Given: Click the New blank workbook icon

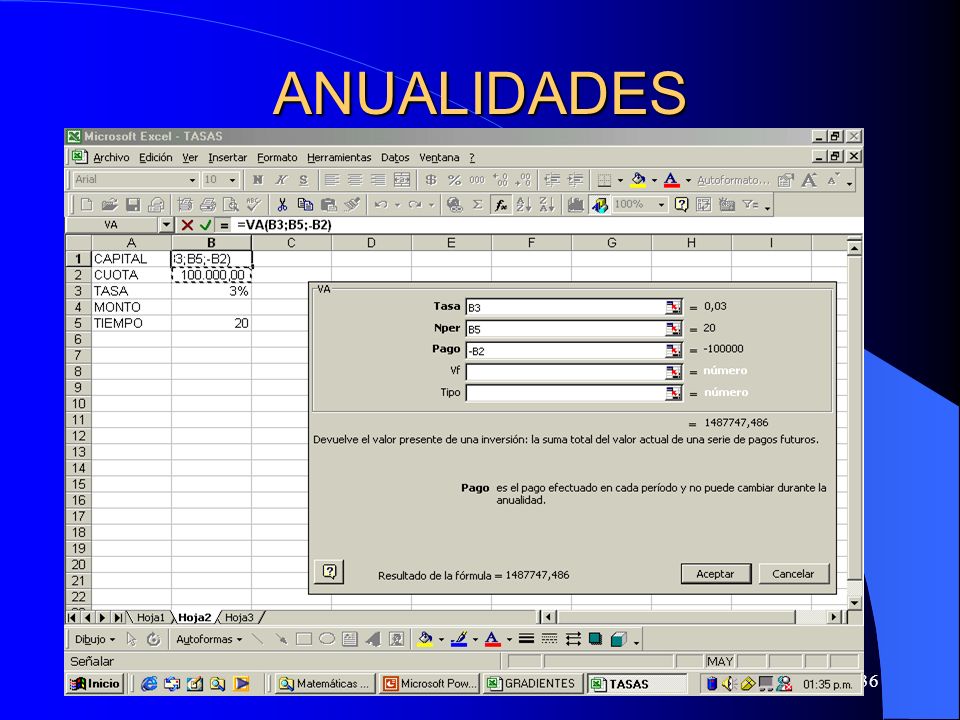Looking at the screenshot, I should 87,204.
